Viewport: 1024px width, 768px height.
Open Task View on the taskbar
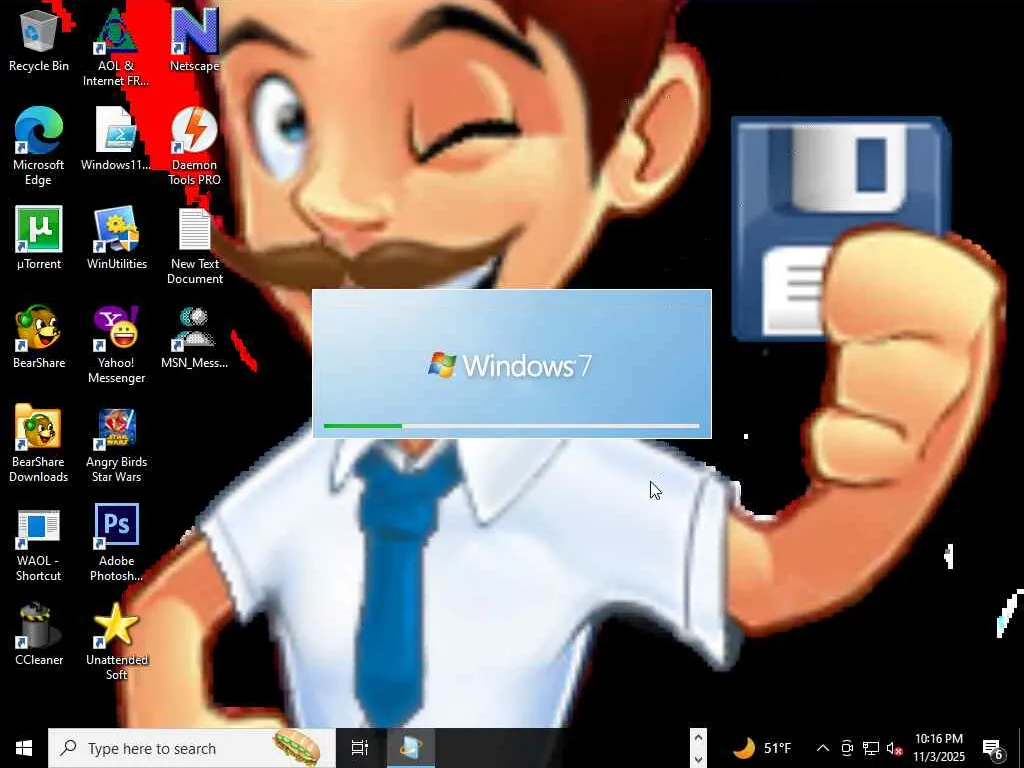[x=360, y=748]
